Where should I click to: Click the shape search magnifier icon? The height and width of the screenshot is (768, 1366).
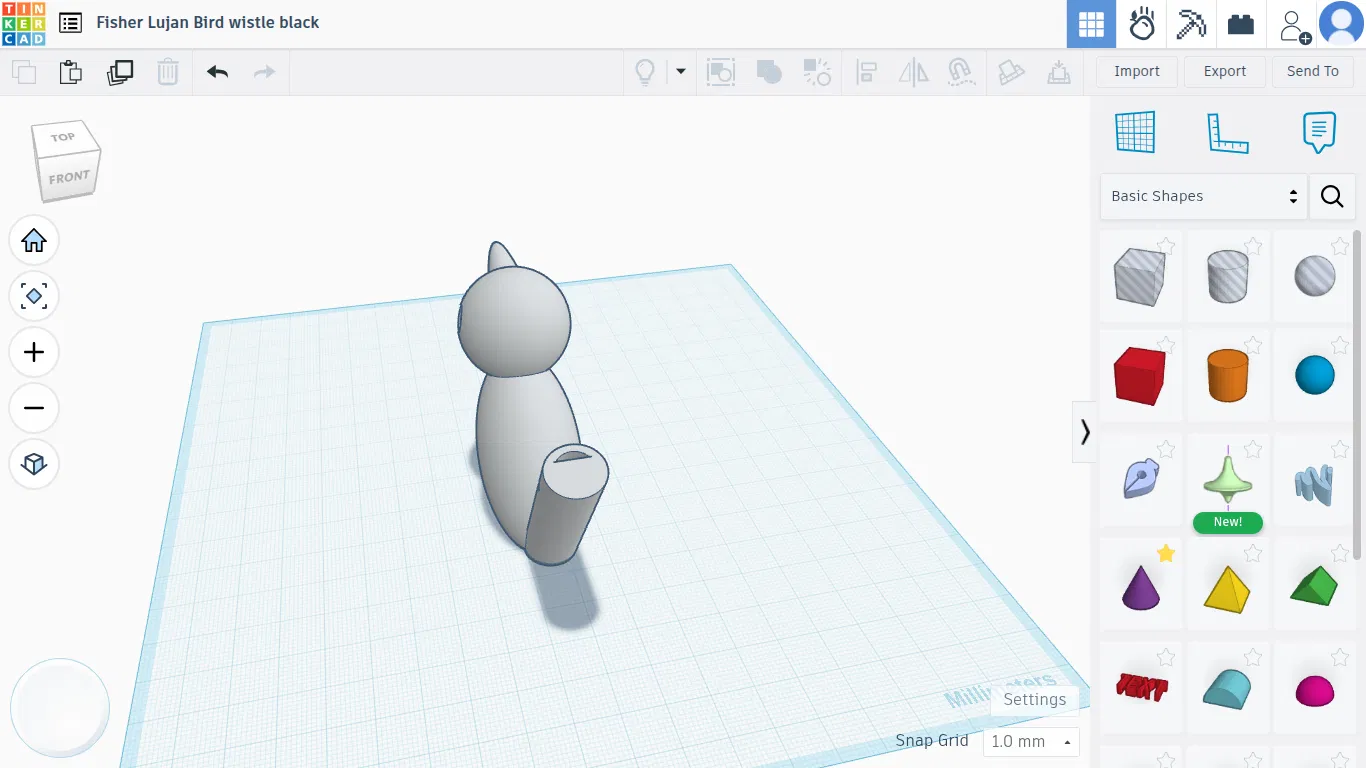pyautogui.click(x=1332, y=196)
